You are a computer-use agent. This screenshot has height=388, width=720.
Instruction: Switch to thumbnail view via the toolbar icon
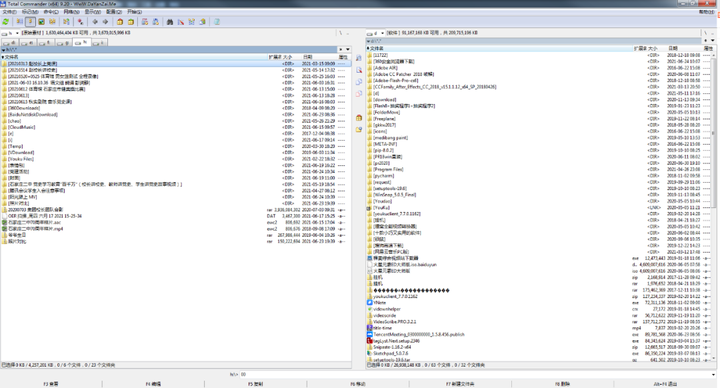coord(41,22)
